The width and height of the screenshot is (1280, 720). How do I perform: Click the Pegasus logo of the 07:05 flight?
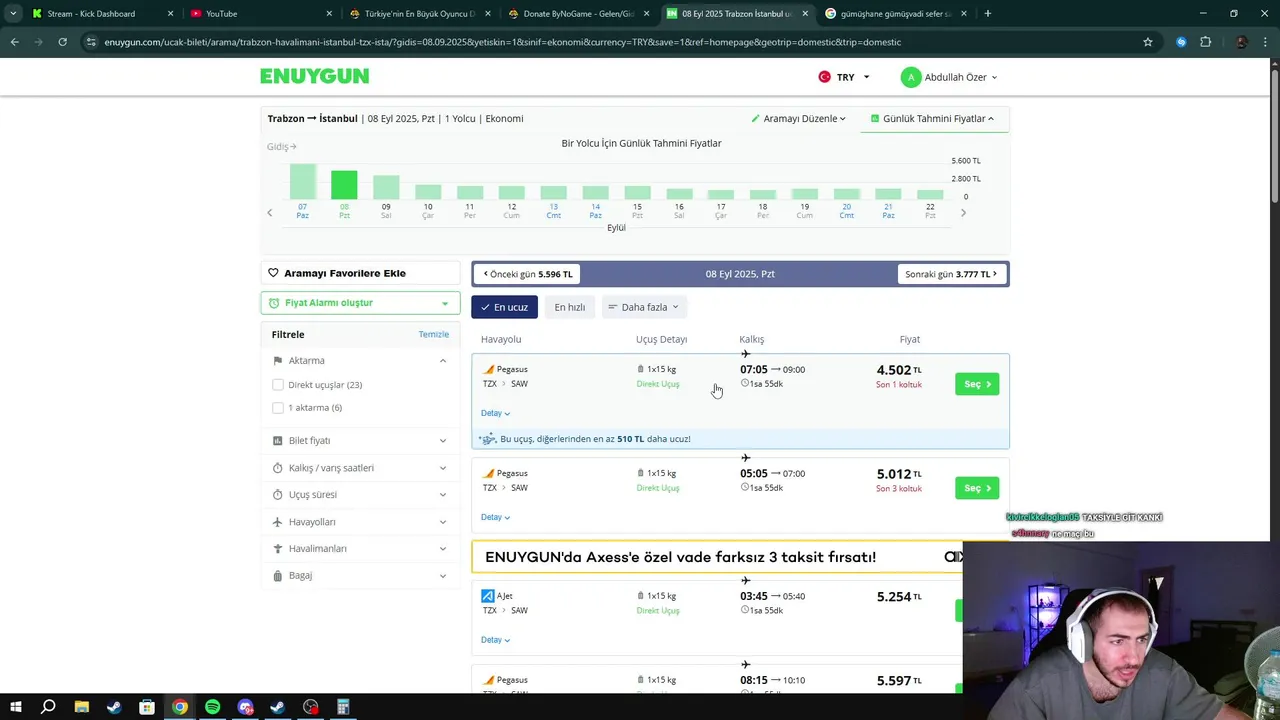click(x=489, y=369)
